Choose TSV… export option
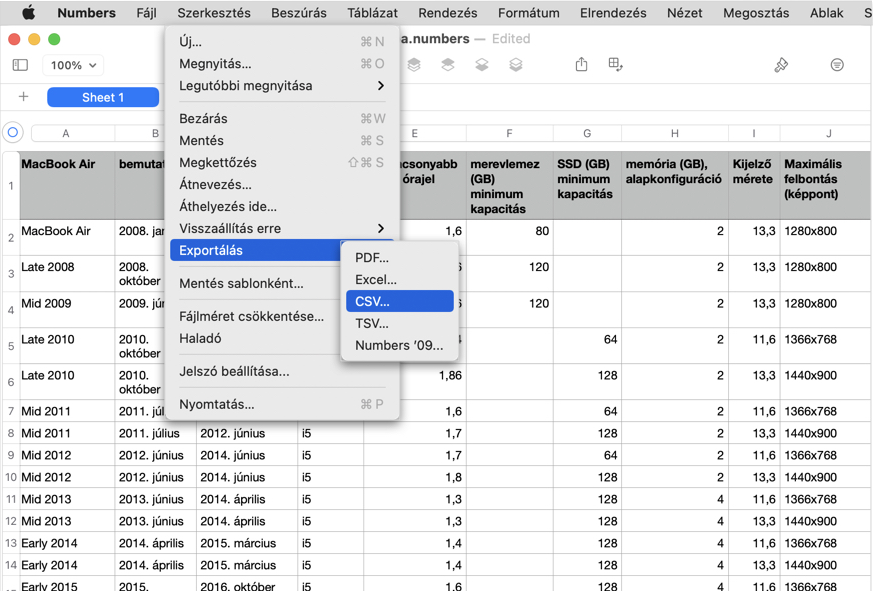873x591 pixels. coord(400,323)
